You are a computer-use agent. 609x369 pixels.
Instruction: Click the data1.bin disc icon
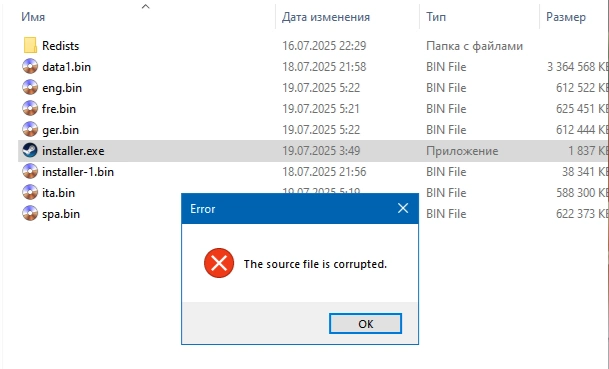coord(30,66)
